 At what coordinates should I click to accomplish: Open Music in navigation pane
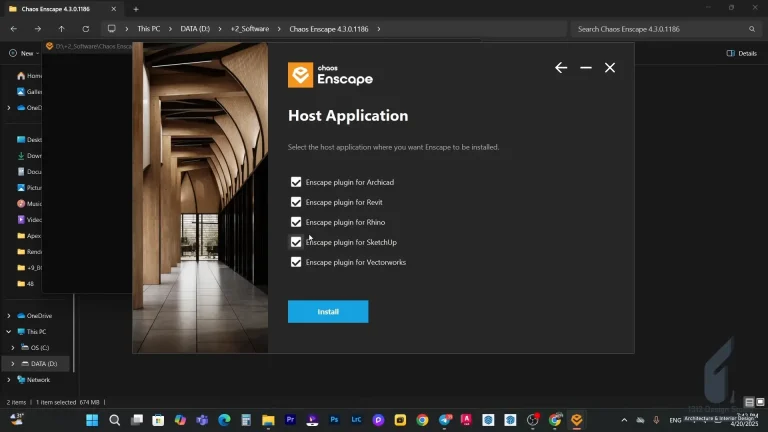[x=29, y=204]
